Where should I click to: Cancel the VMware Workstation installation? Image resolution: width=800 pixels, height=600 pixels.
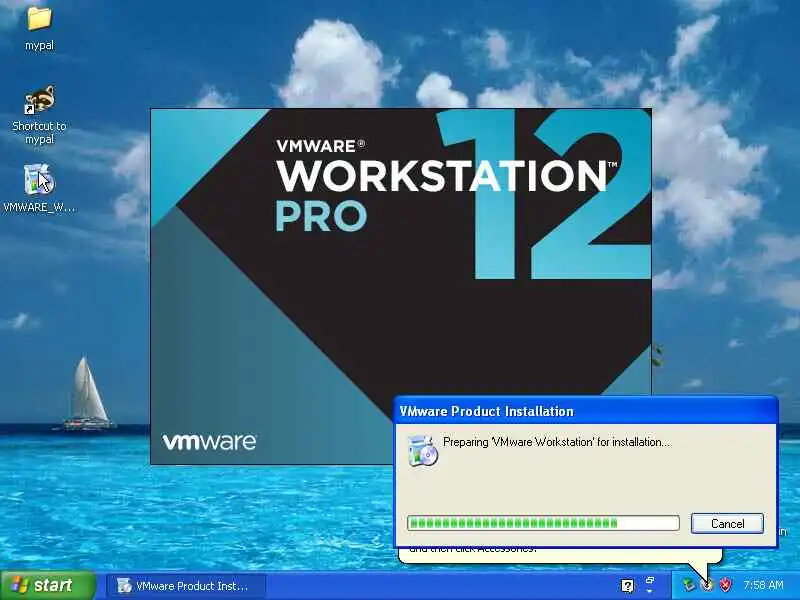(727, 523)
